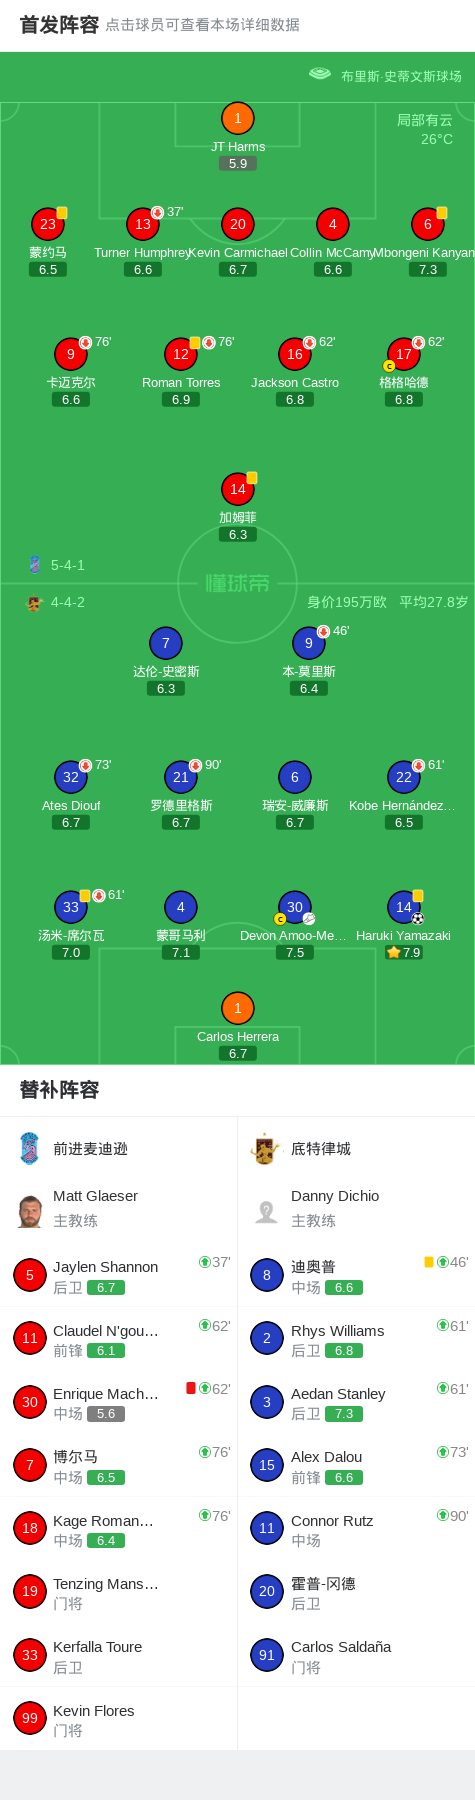The height and width of the screenshot is (1800, 475).
Task: Tap substitute Enrique Mach… number 30
Action: tap(30, 1402)
